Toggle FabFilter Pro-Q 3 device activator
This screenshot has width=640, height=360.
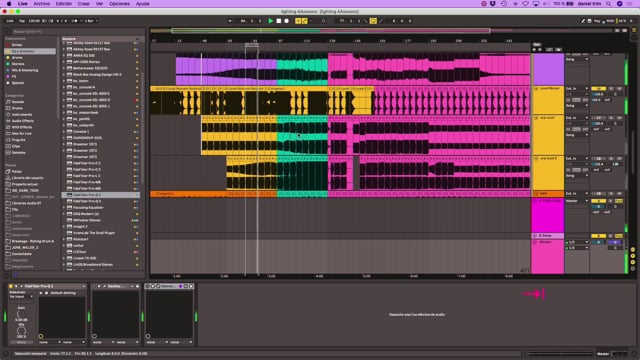tap(11, 286)
